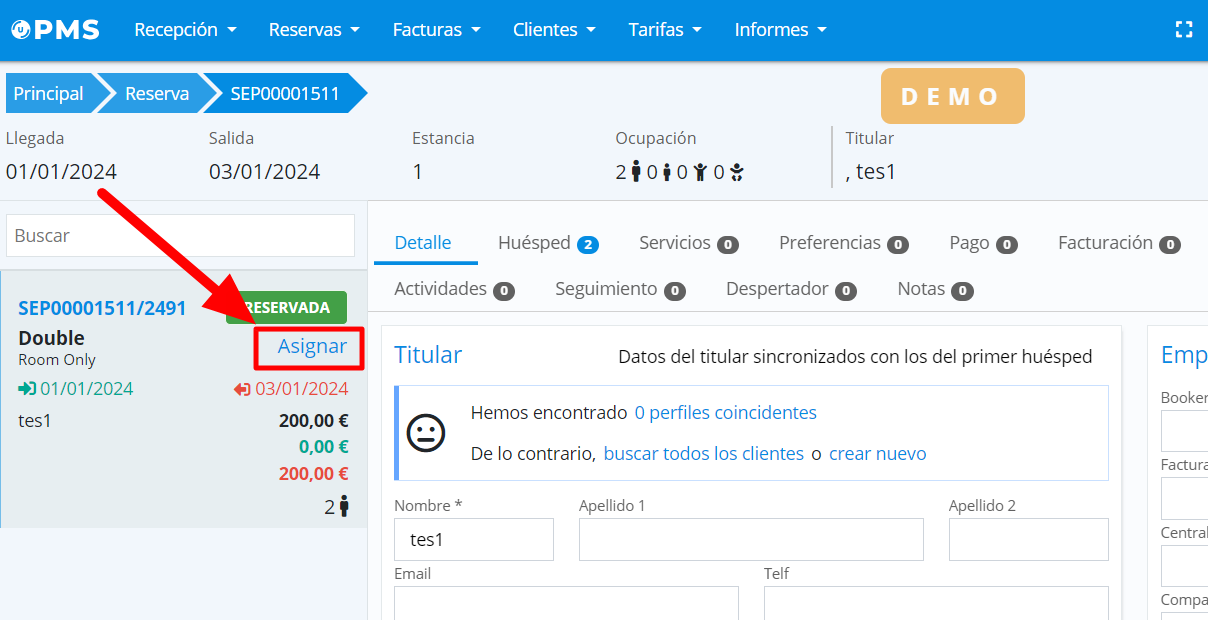Click the red check-out arrow icon
Image resolution: width=1208 pixels, height=620 pixels.
click(242, 389)
